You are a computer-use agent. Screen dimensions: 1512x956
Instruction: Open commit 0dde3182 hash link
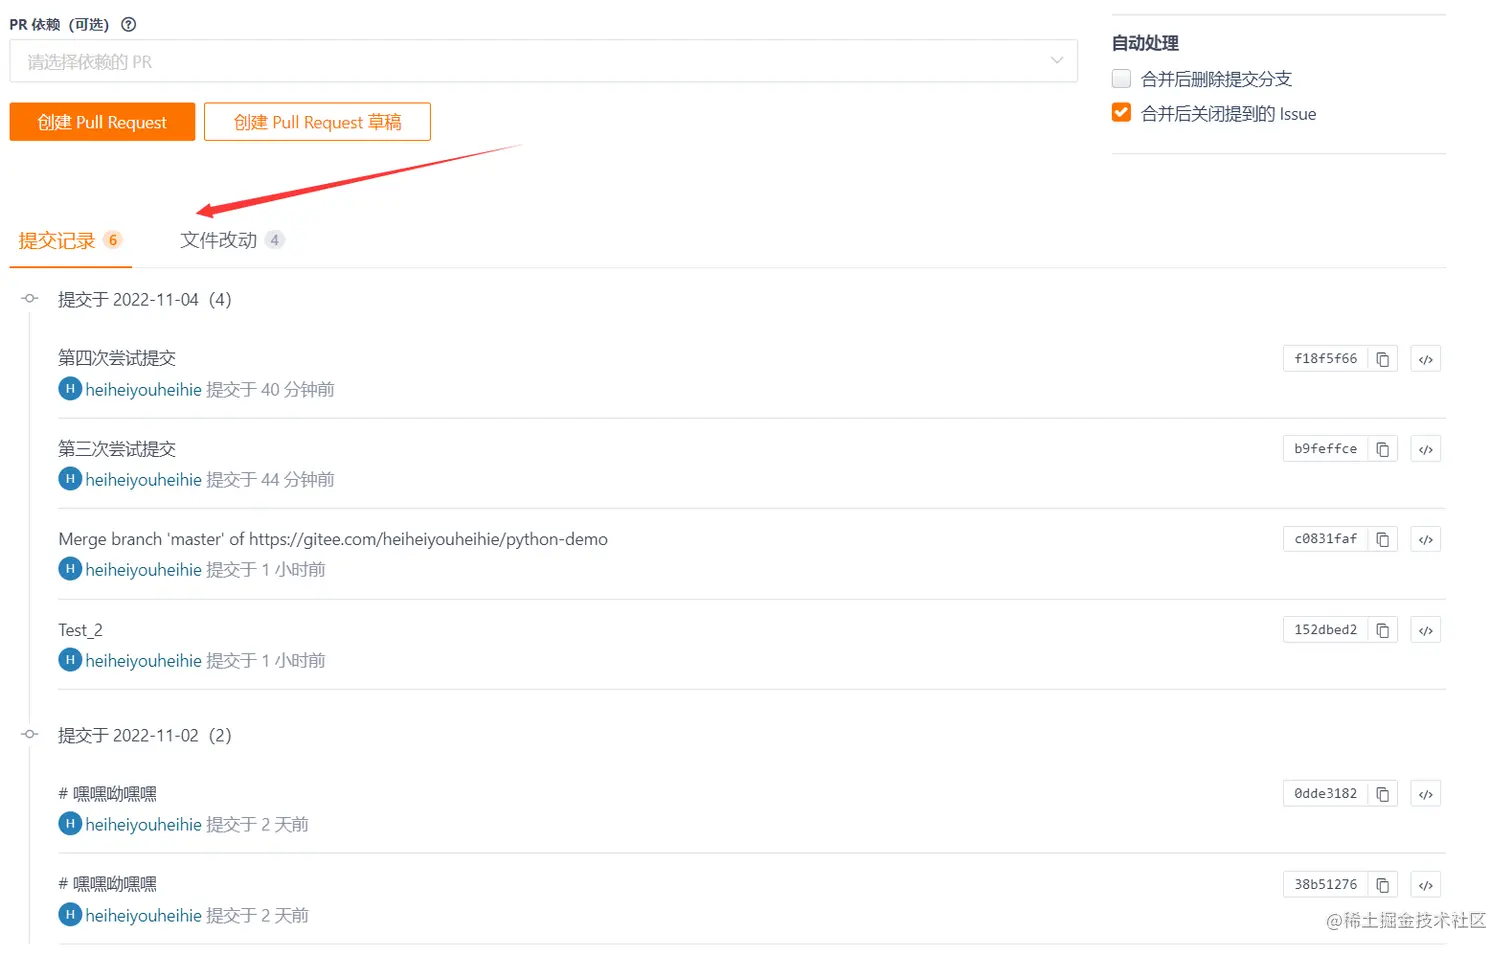tap(1325, 794)
